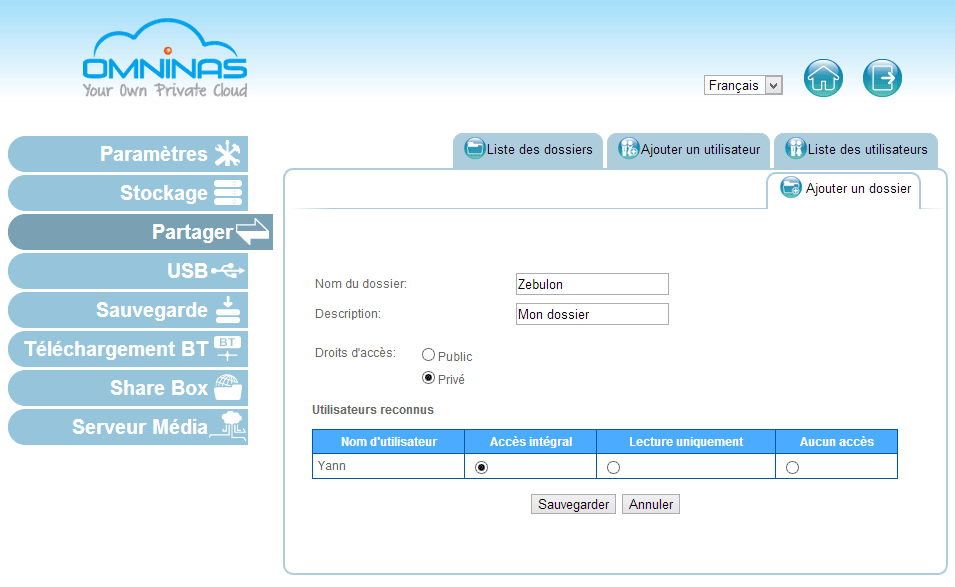The width and height of the screenshot is (955, 587).
Task: Click the add-user icon on Ajouter un utilisateur
Action: pos(629,148)
